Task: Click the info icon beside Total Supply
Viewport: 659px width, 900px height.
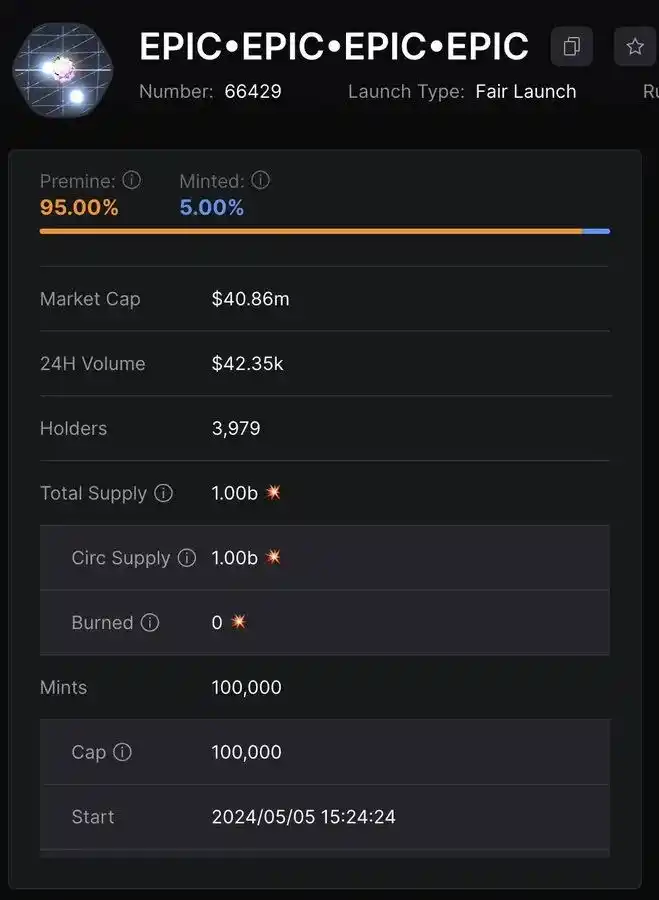Action: 163,493
